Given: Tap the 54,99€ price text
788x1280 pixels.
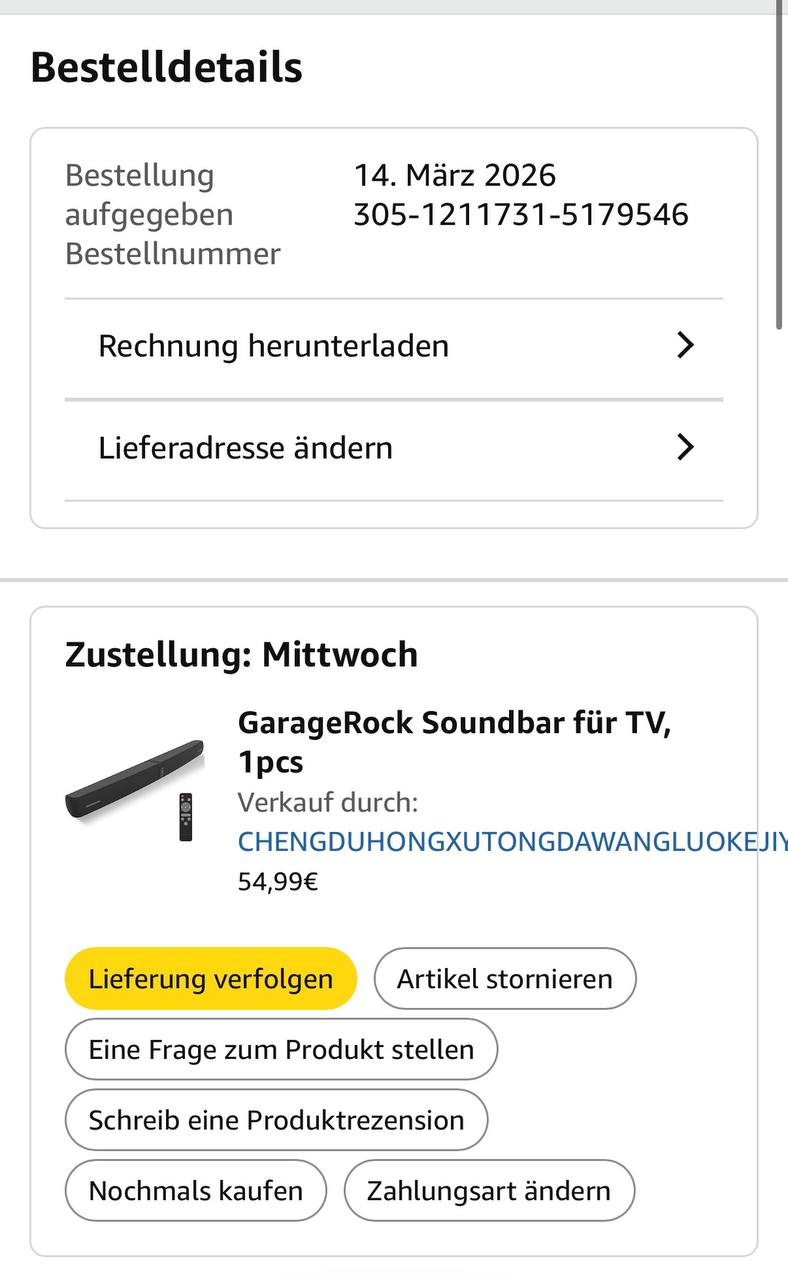Looking at the screenshot, I should click(278, 881).
